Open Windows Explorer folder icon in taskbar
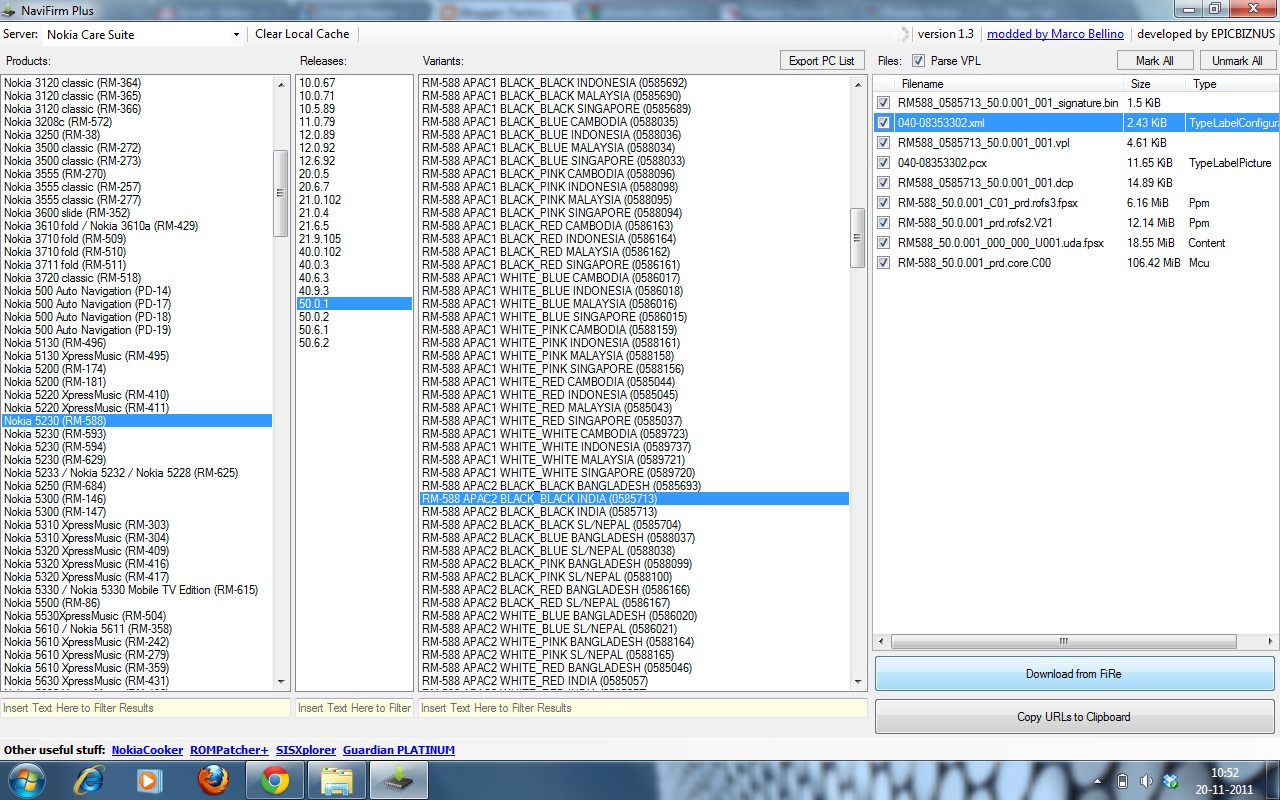This screenshot has height=800, width=1280. point(336,780)
